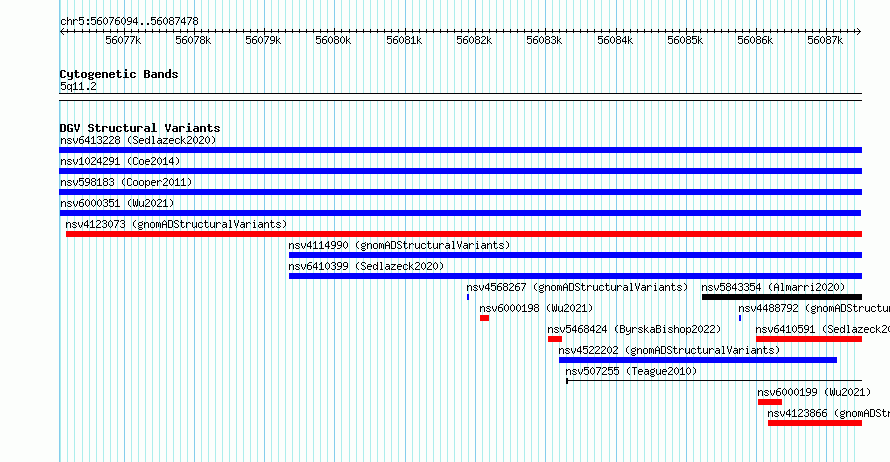890x462 pixels.
Task: Click the tiny blue marker under nsv4488792
Action: [x=740, y=318]
